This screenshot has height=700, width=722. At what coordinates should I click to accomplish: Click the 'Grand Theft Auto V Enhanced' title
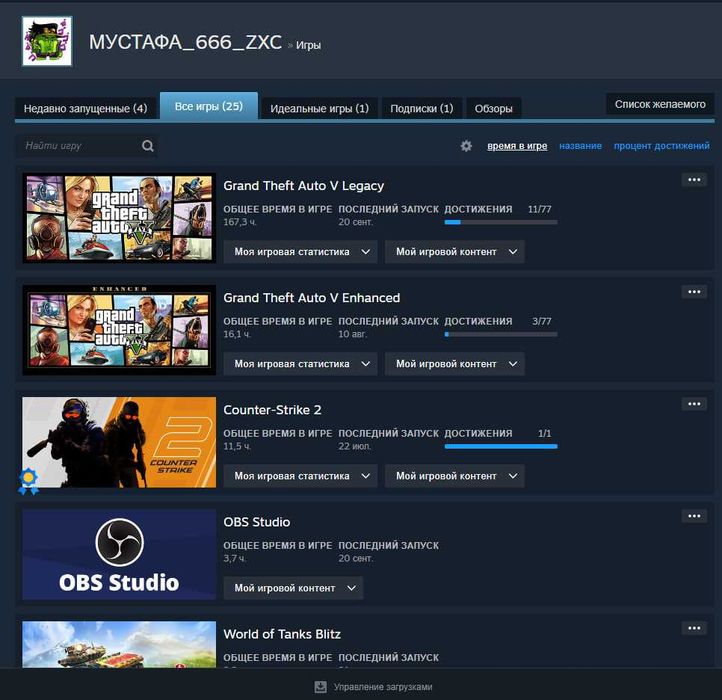[x=312, y=298]
